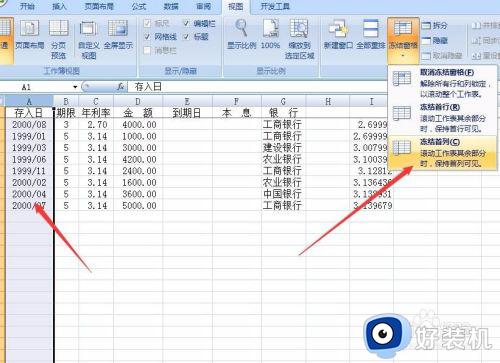The image size is (500, 363).
Task: Select the 中国银行 cell
Action: click(x=283, y=194)
